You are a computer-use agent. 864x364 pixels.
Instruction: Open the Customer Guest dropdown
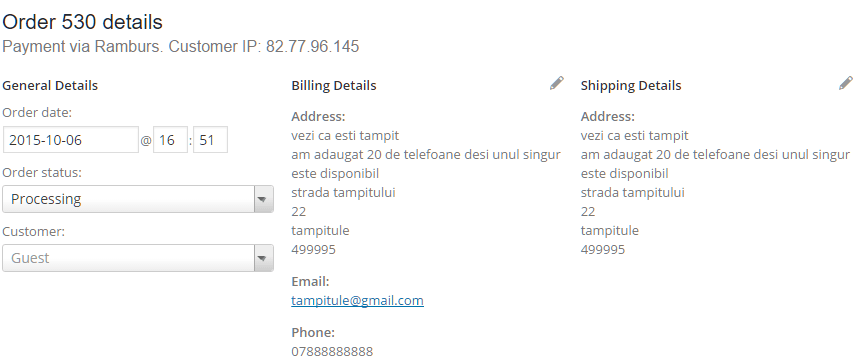coord(138,258)
